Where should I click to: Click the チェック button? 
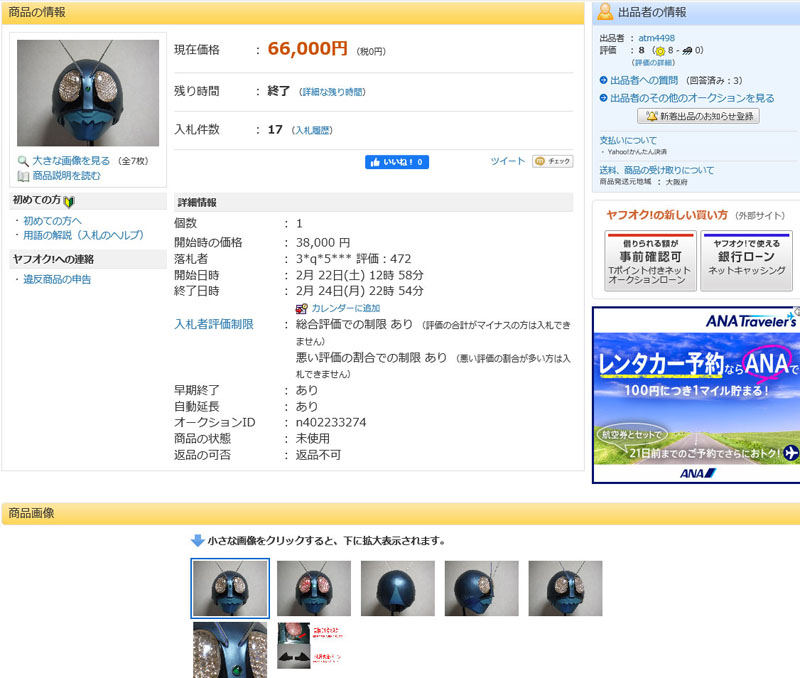(x=553, y=161)
